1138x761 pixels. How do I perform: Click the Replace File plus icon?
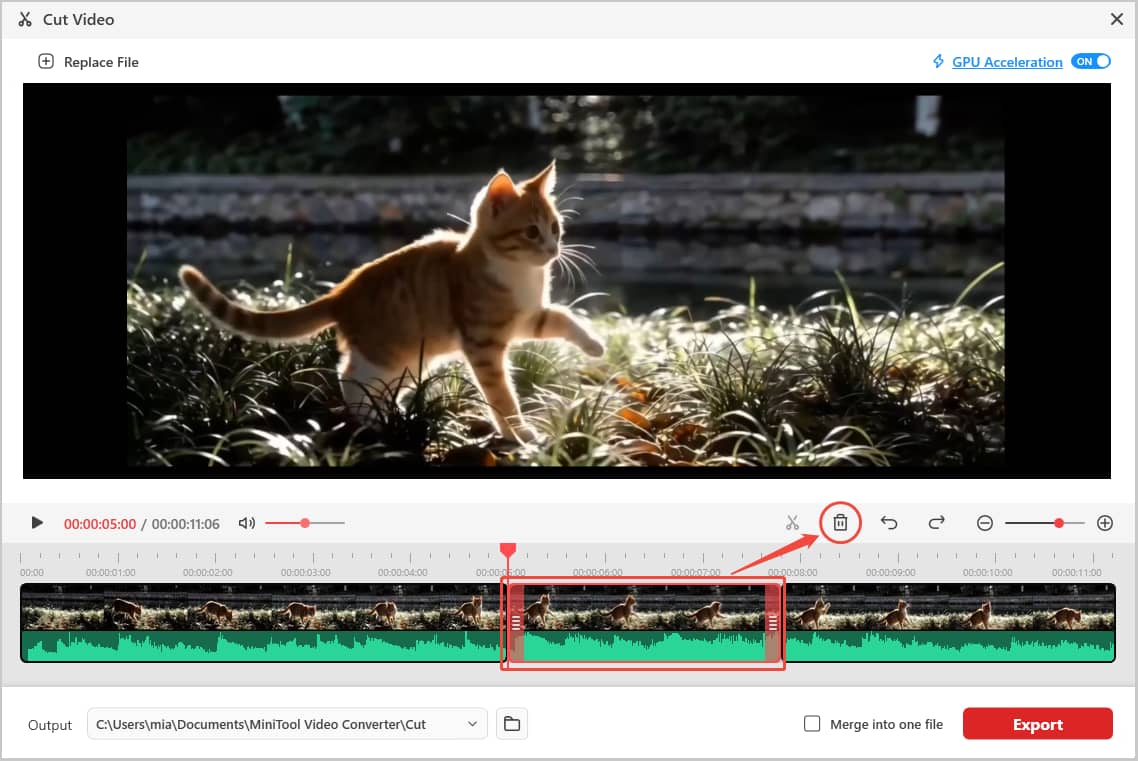click(x=46, y=62)
